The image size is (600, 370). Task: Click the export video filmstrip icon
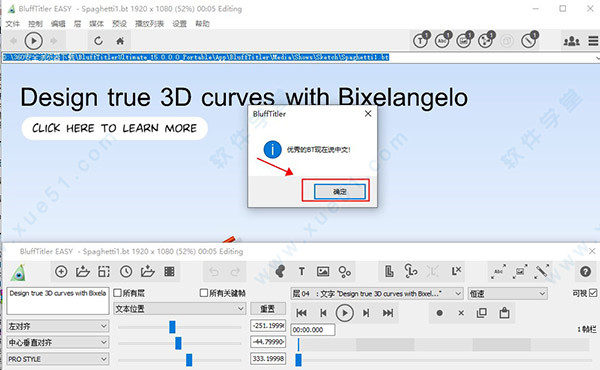tap(169, 272)
